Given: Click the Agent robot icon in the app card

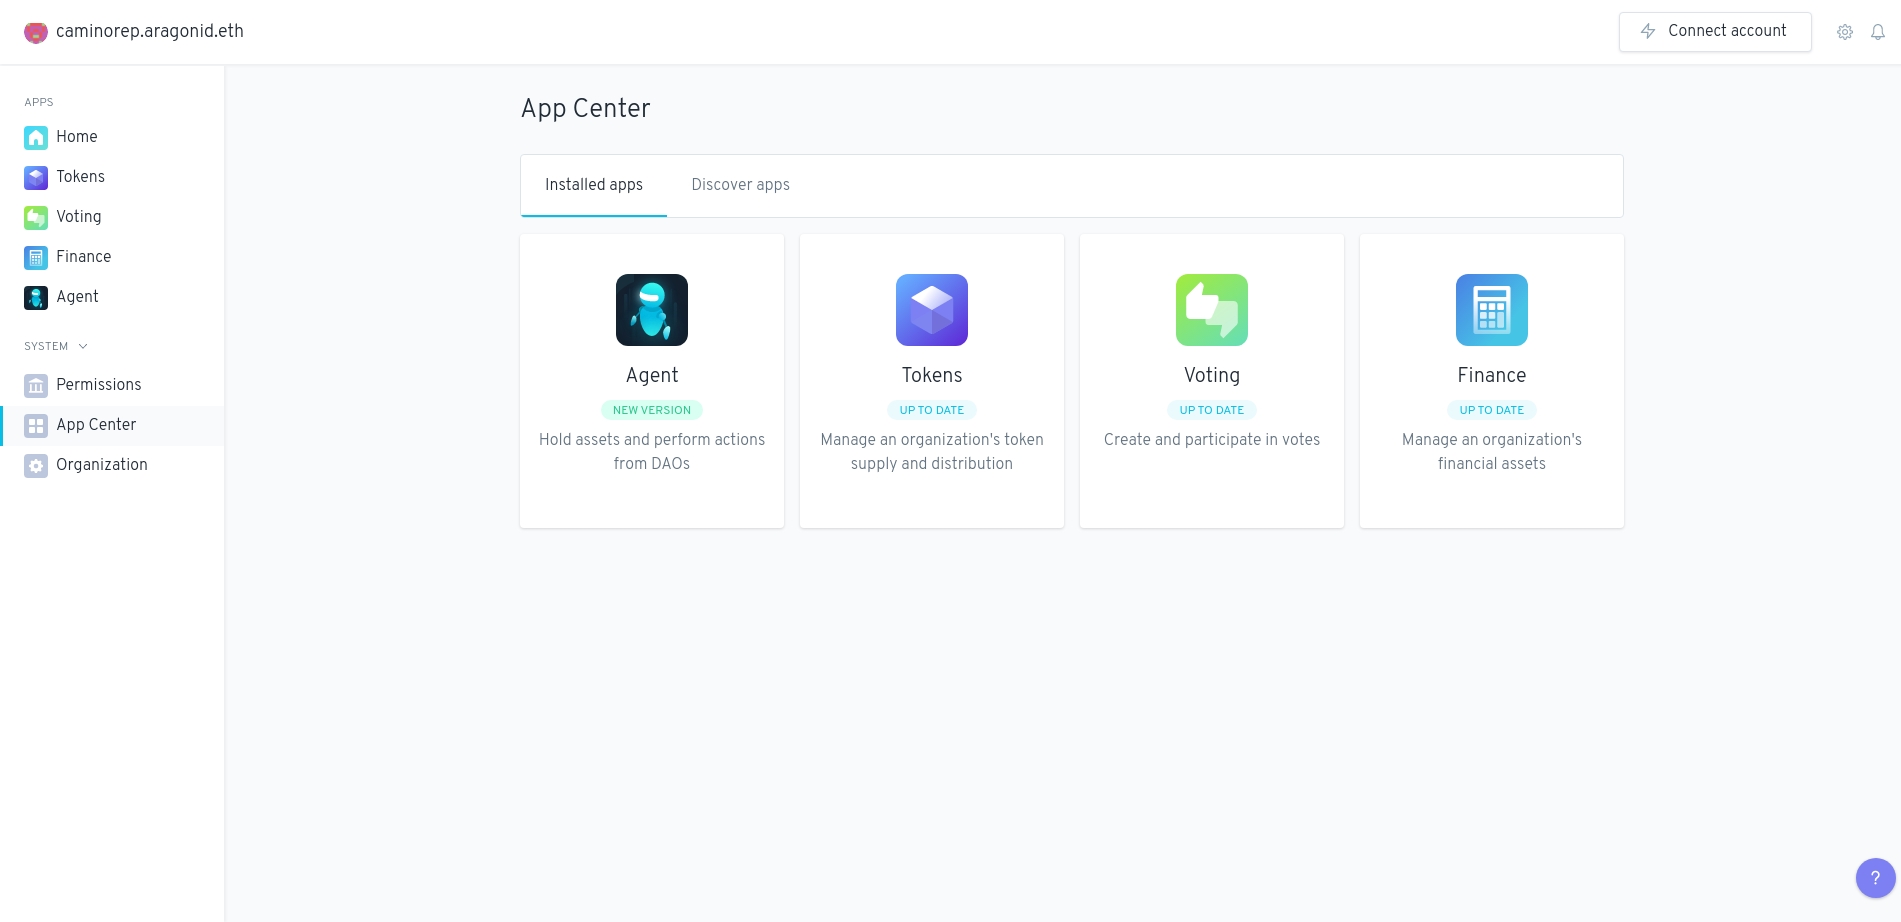Looking at the screenshot, I should [x=652, y=310].
